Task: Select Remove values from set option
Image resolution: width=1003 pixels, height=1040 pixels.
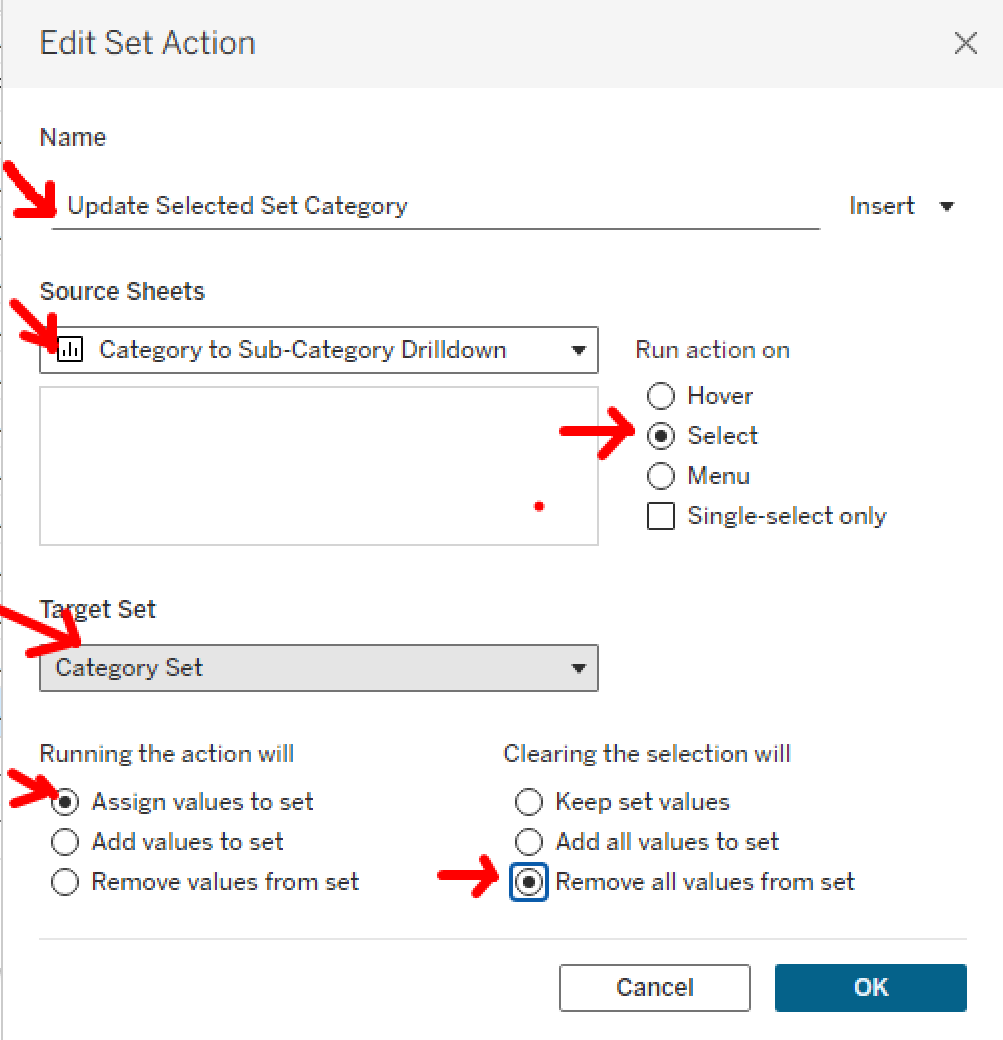Action: (65, 882)
